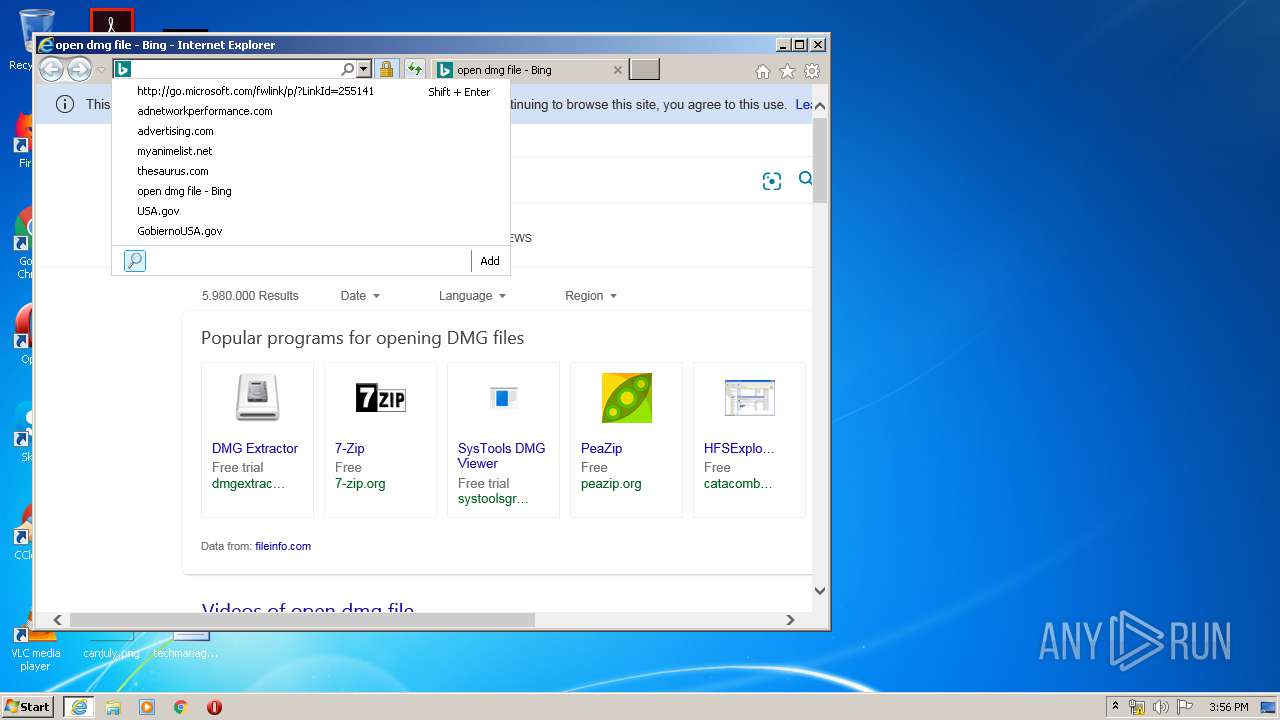Viewport: 1280px width, 720px height.
Task: Click the vertical scrollbar down arrow
Action: [820, 591]
